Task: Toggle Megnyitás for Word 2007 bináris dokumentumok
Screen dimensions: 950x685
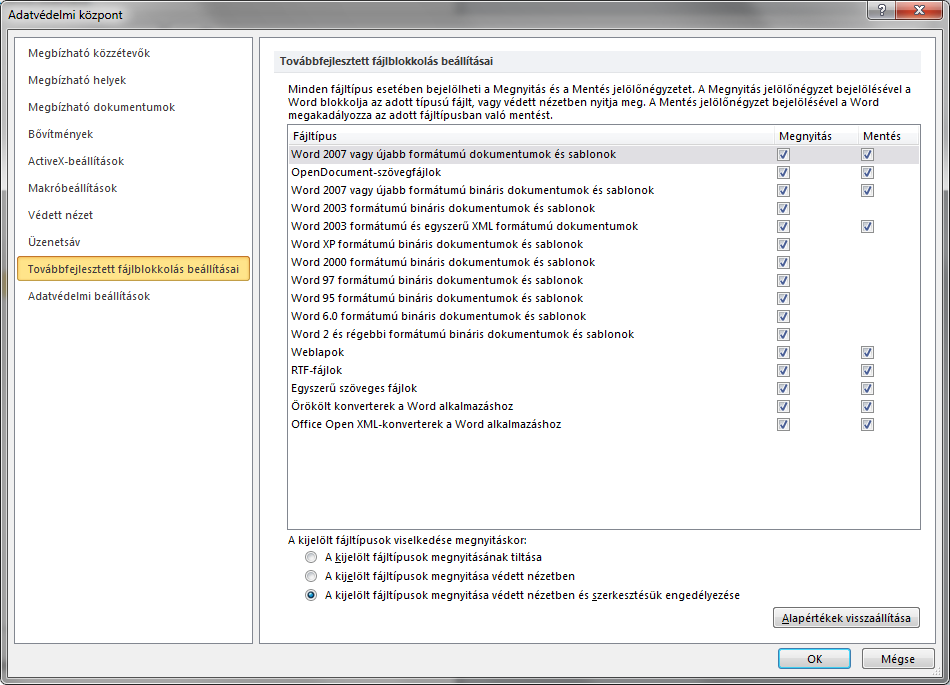Action: (x=783, y=190)
